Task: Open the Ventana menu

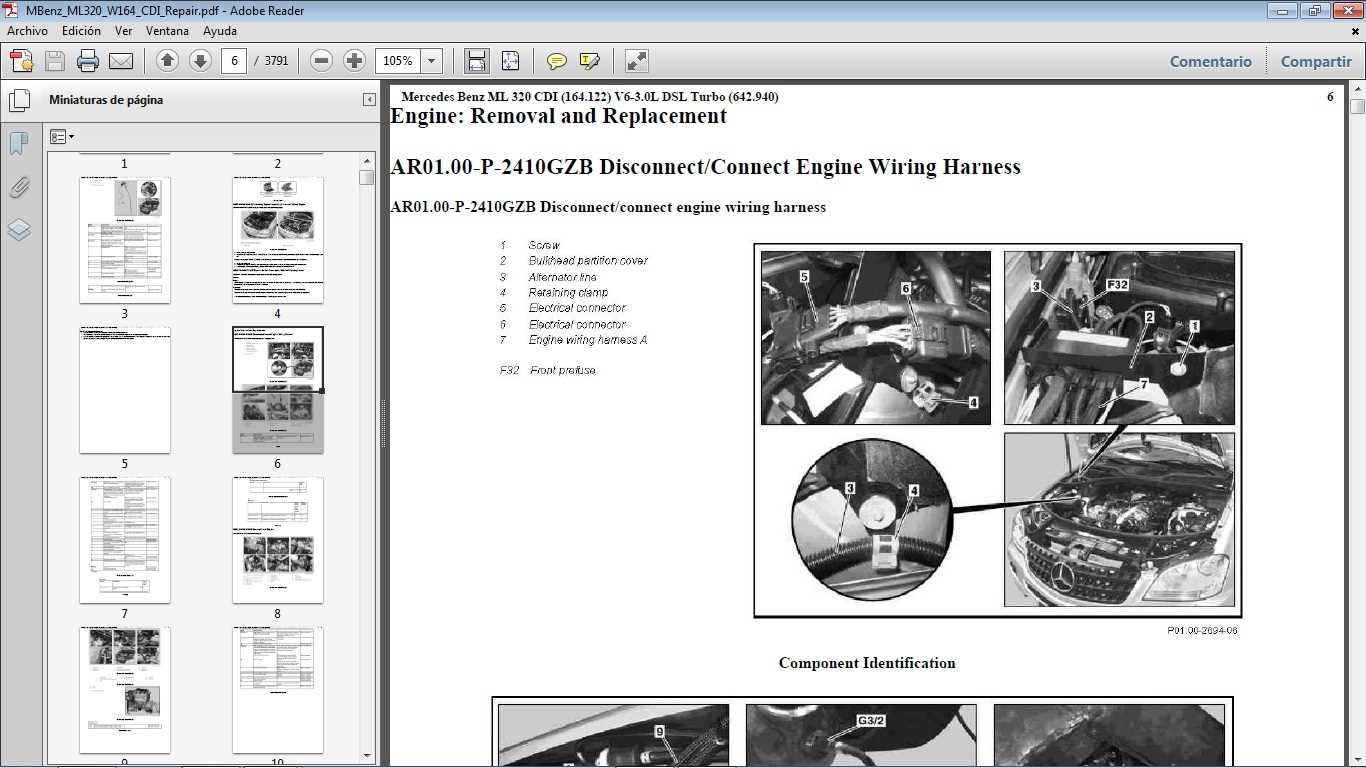Action: [167, 31]
